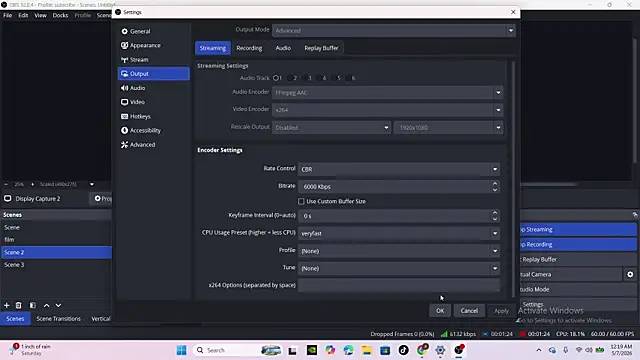Open weather widget in taskbar
The height and width of the screenshot is (360, 640).
[31, 350]
